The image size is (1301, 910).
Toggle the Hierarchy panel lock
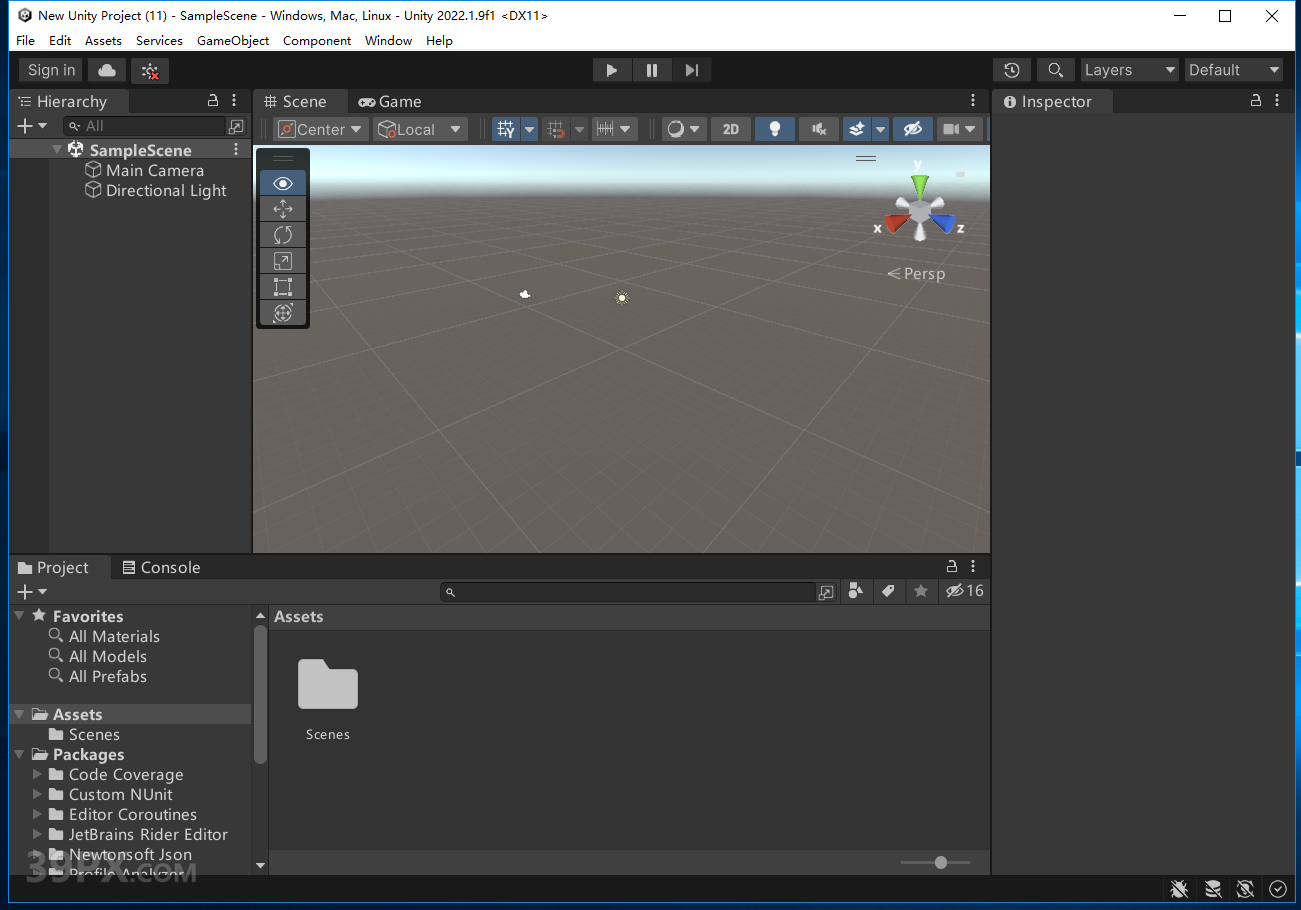pos(213,101)
